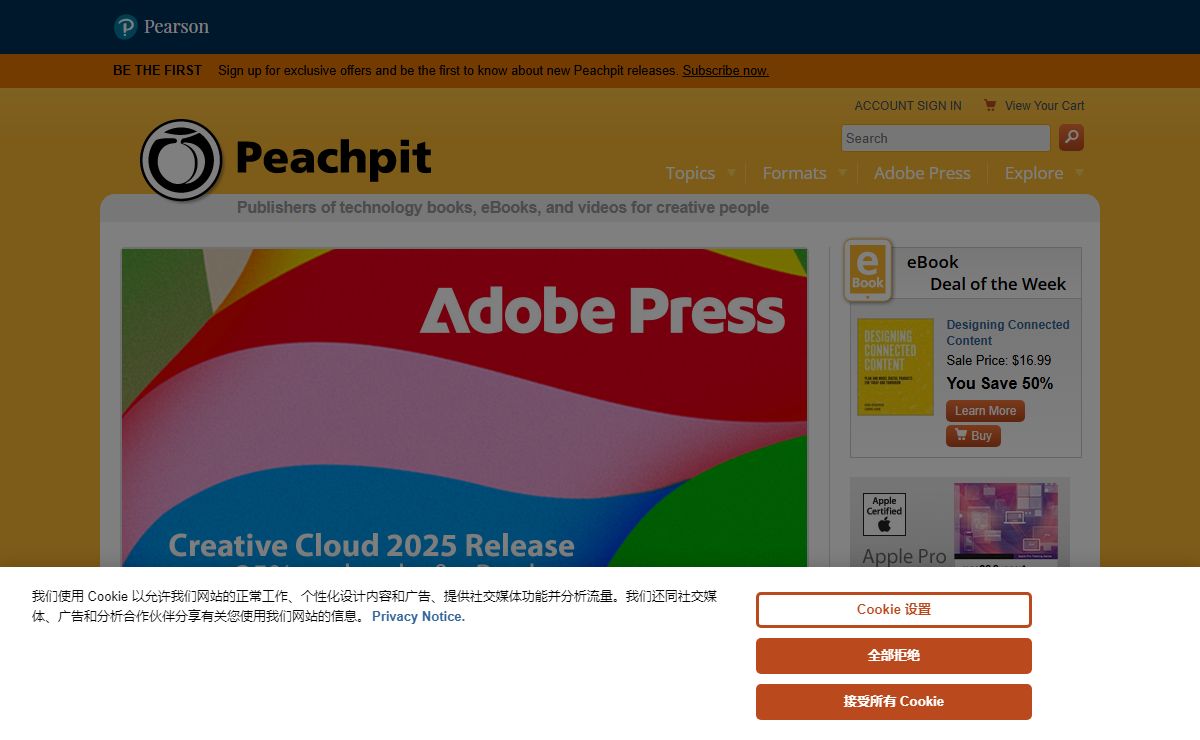1200x740 pixels.
Task: Click the Designing Connected Content book cover
Action: 895,367
